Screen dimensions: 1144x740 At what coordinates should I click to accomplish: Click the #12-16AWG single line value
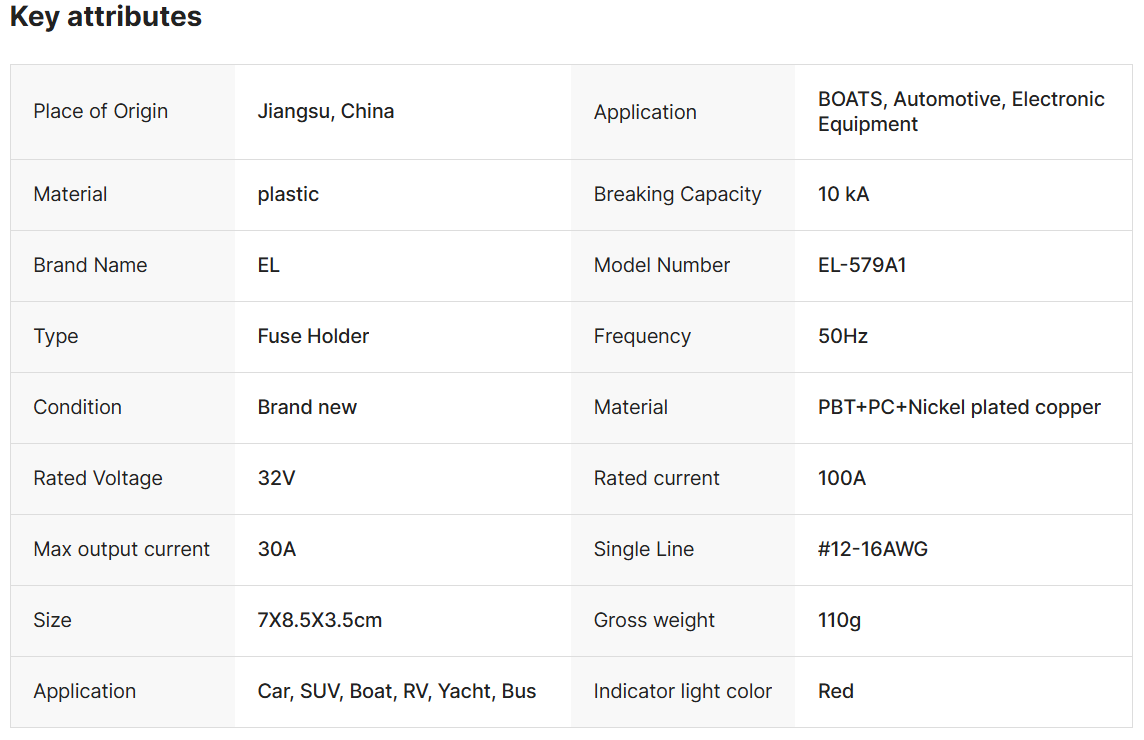click(872, 549)
